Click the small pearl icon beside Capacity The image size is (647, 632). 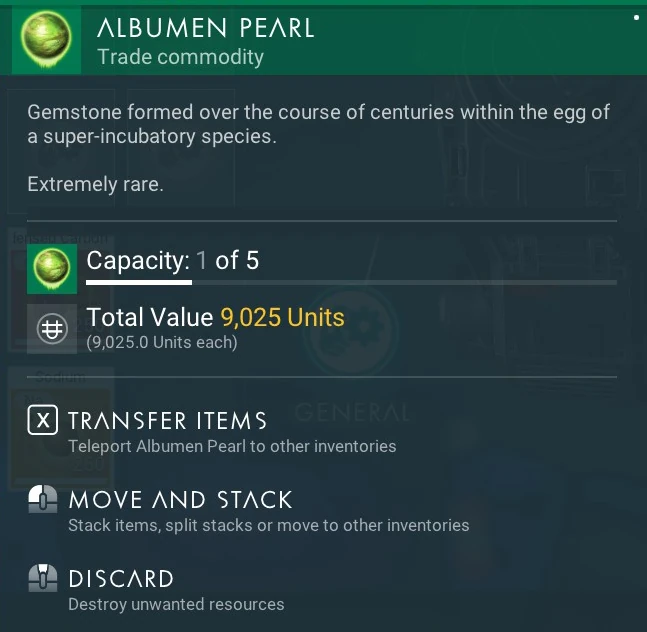coord(52,268)
